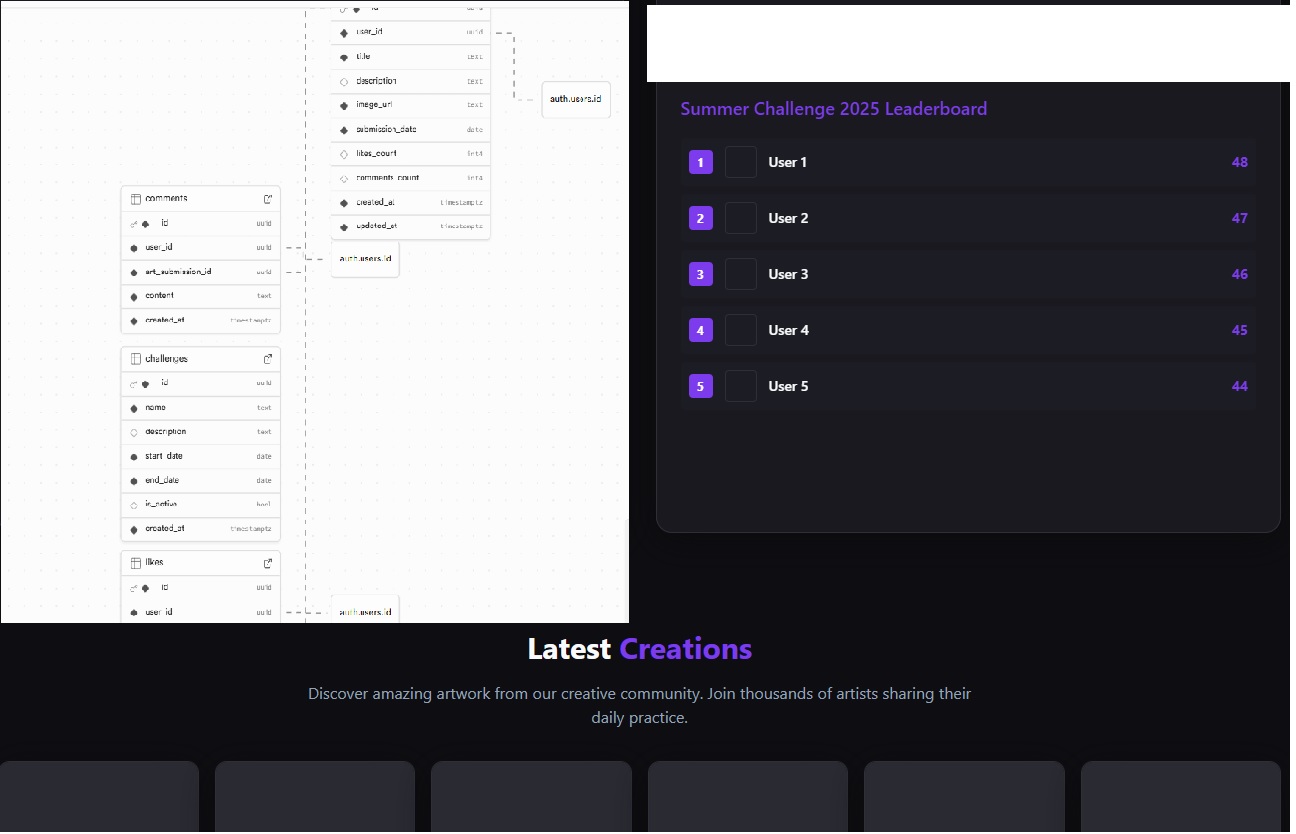Click User 2's score of 47
Image resolution: width=1296 pixels, height=834 pixels.
(1240, 218)
